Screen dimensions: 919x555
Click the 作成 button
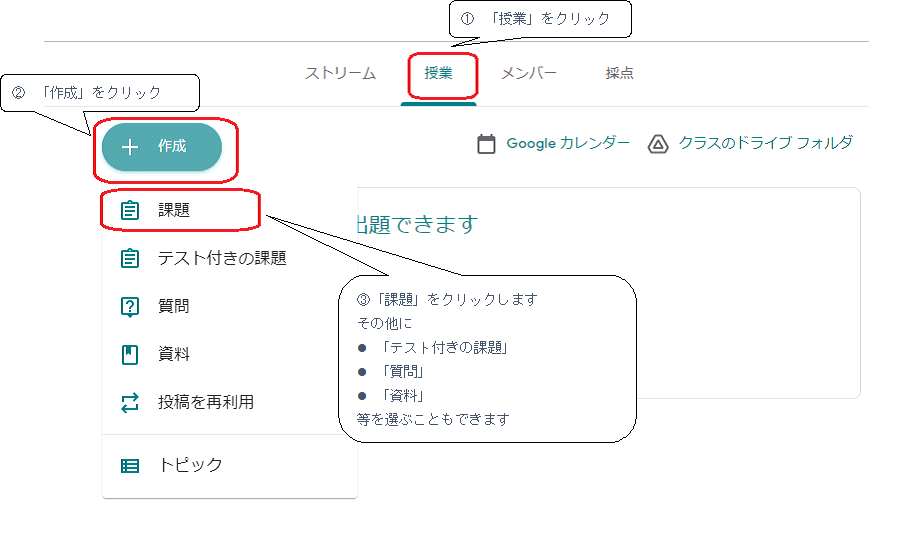click(162, 147)
